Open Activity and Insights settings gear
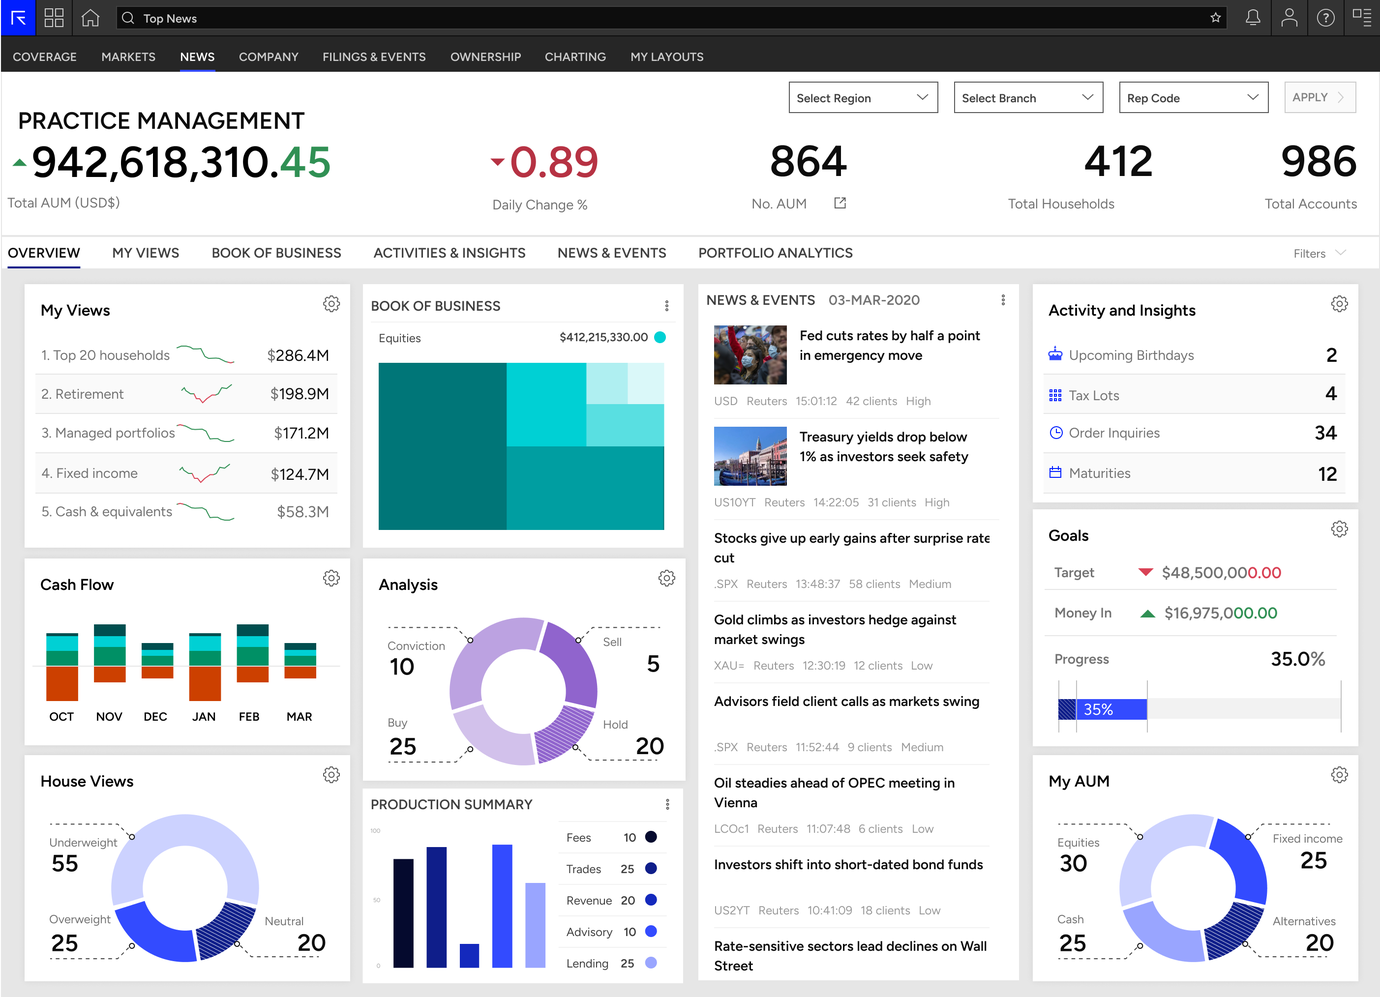 [1340, 304]
